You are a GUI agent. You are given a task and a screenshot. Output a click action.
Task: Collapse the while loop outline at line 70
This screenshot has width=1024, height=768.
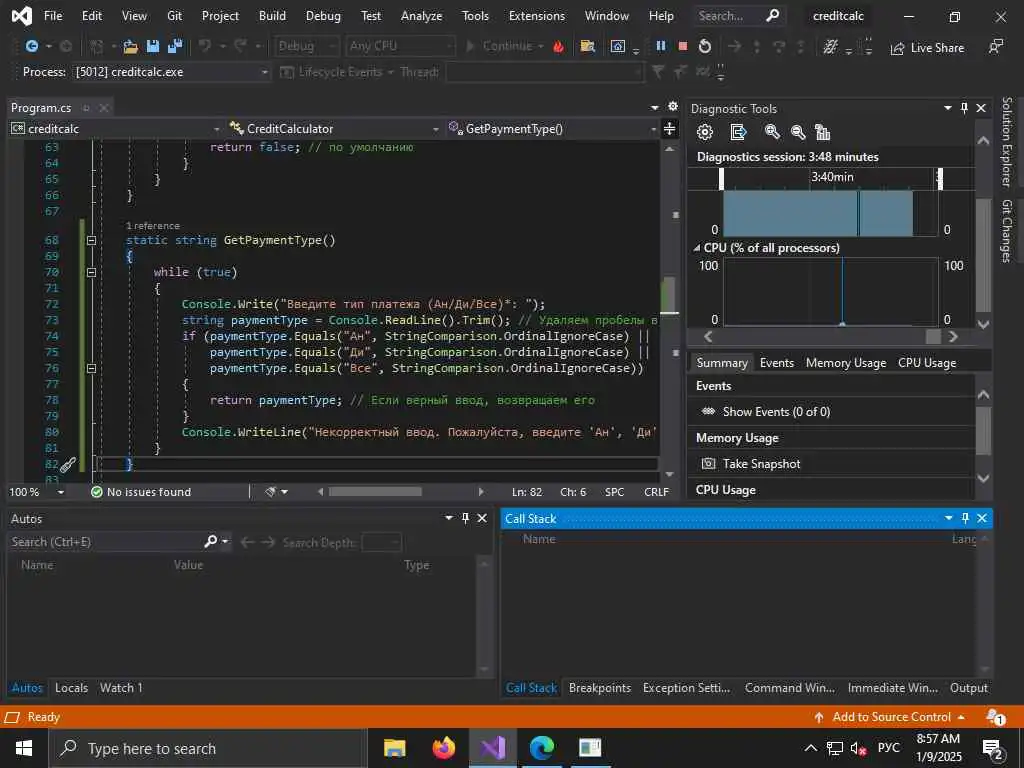pos(91,272)
